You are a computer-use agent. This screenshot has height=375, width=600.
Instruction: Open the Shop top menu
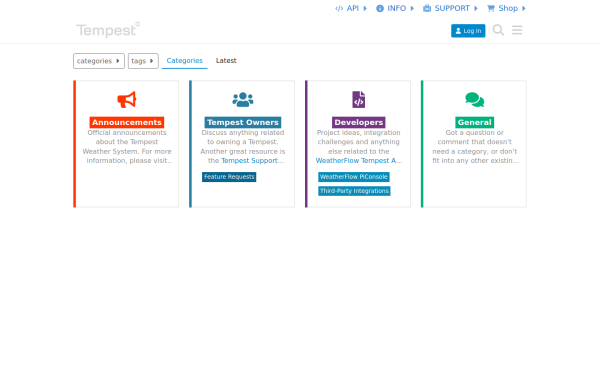(x=506, y=8)
